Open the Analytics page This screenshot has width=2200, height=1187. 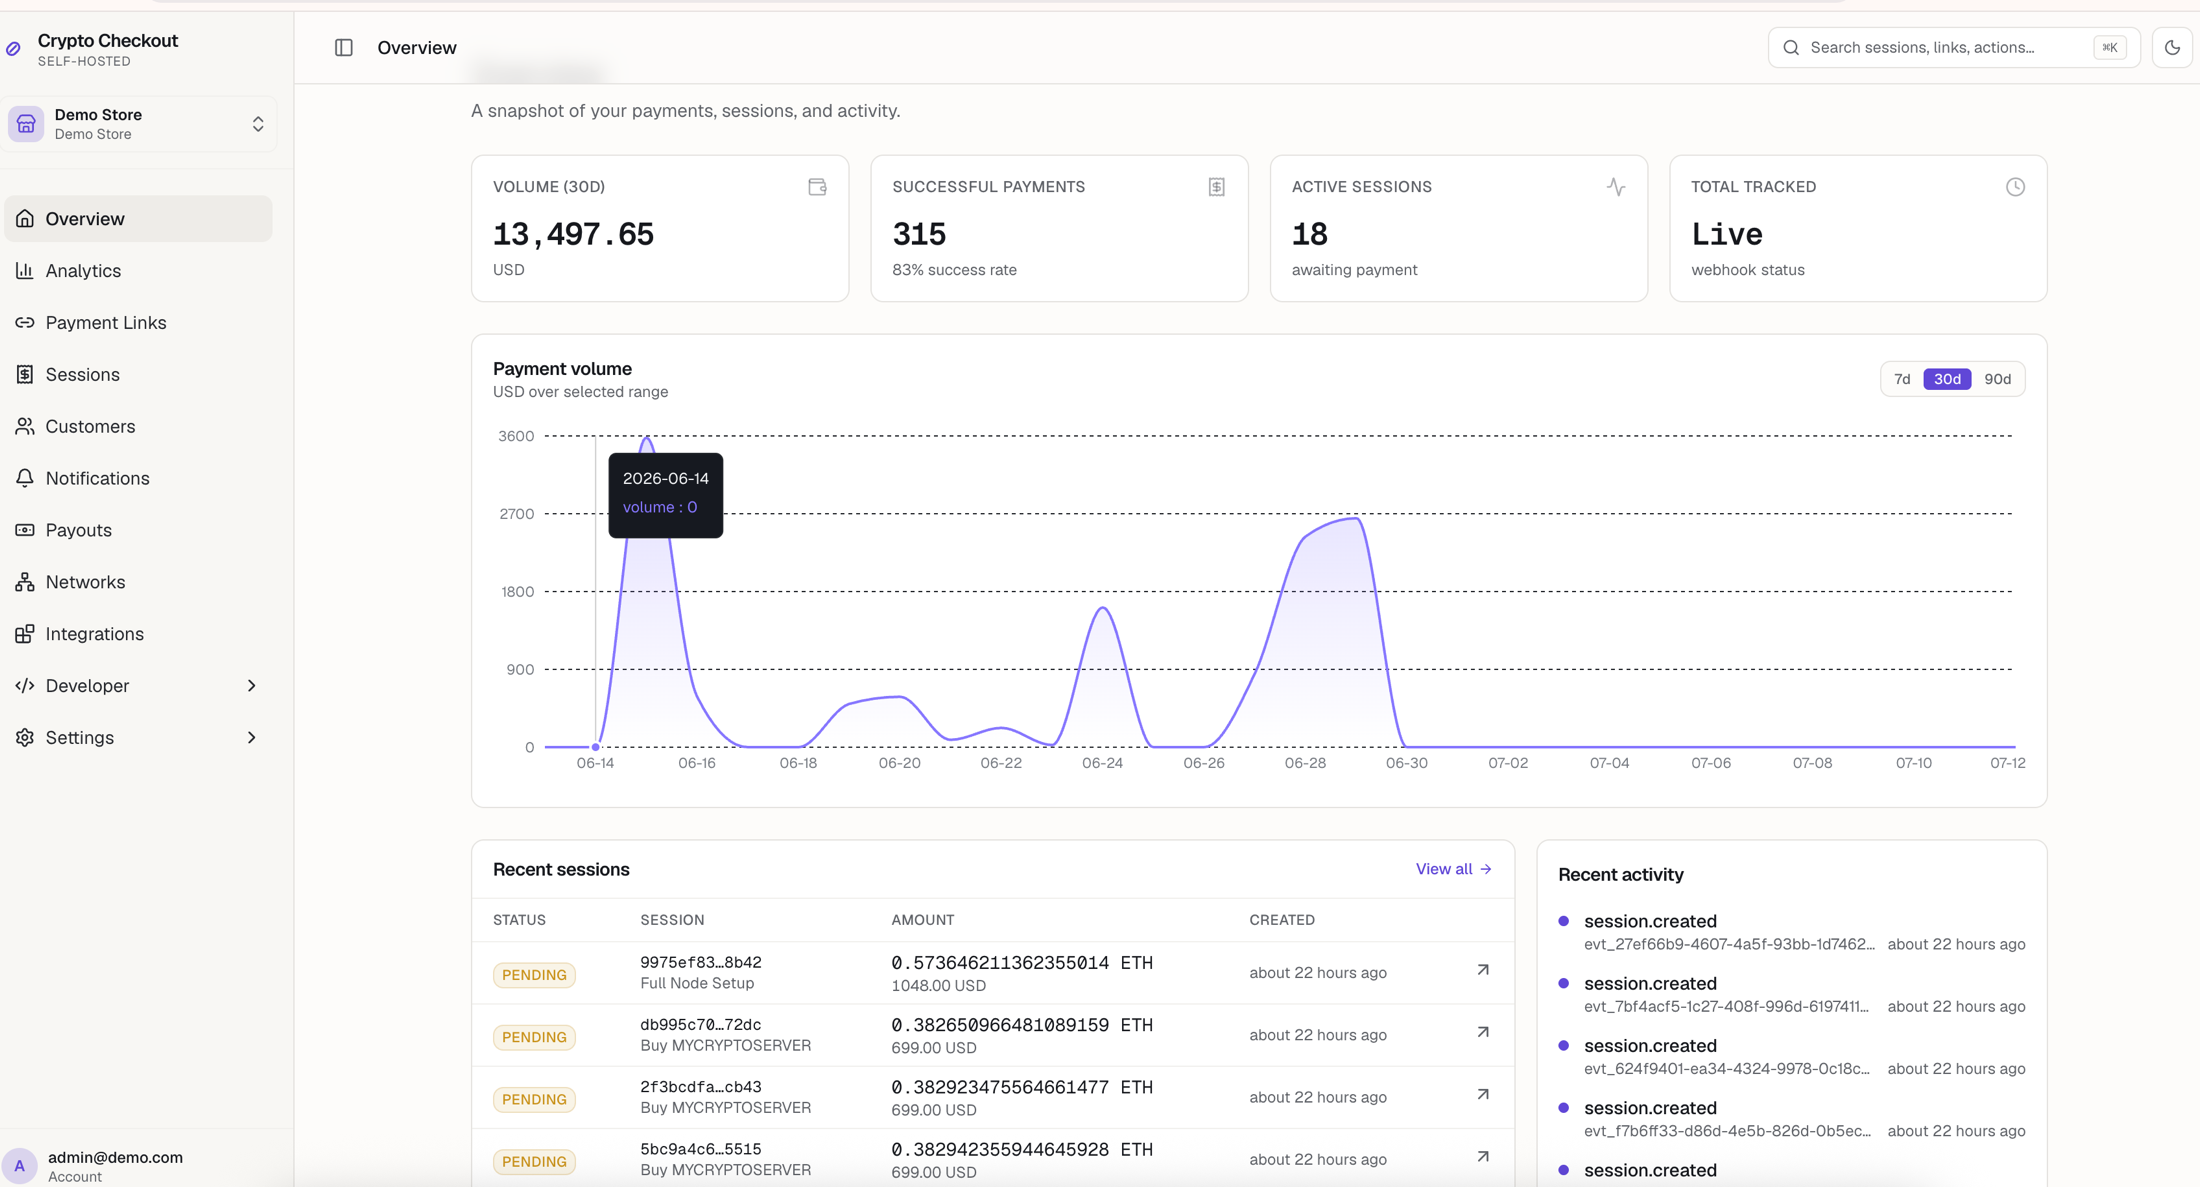coord(138,270)
